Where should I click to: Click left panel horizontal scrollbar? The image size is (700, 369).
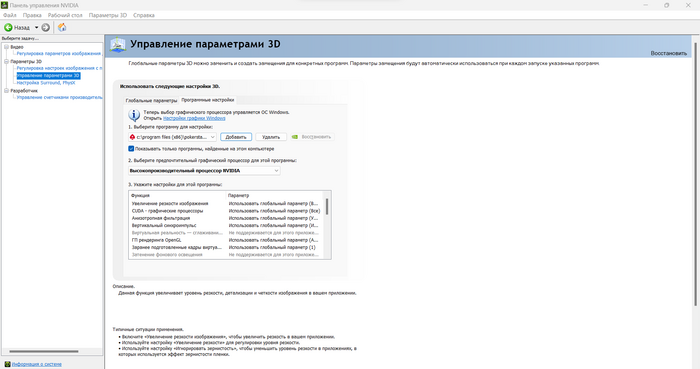pos(44,351)
